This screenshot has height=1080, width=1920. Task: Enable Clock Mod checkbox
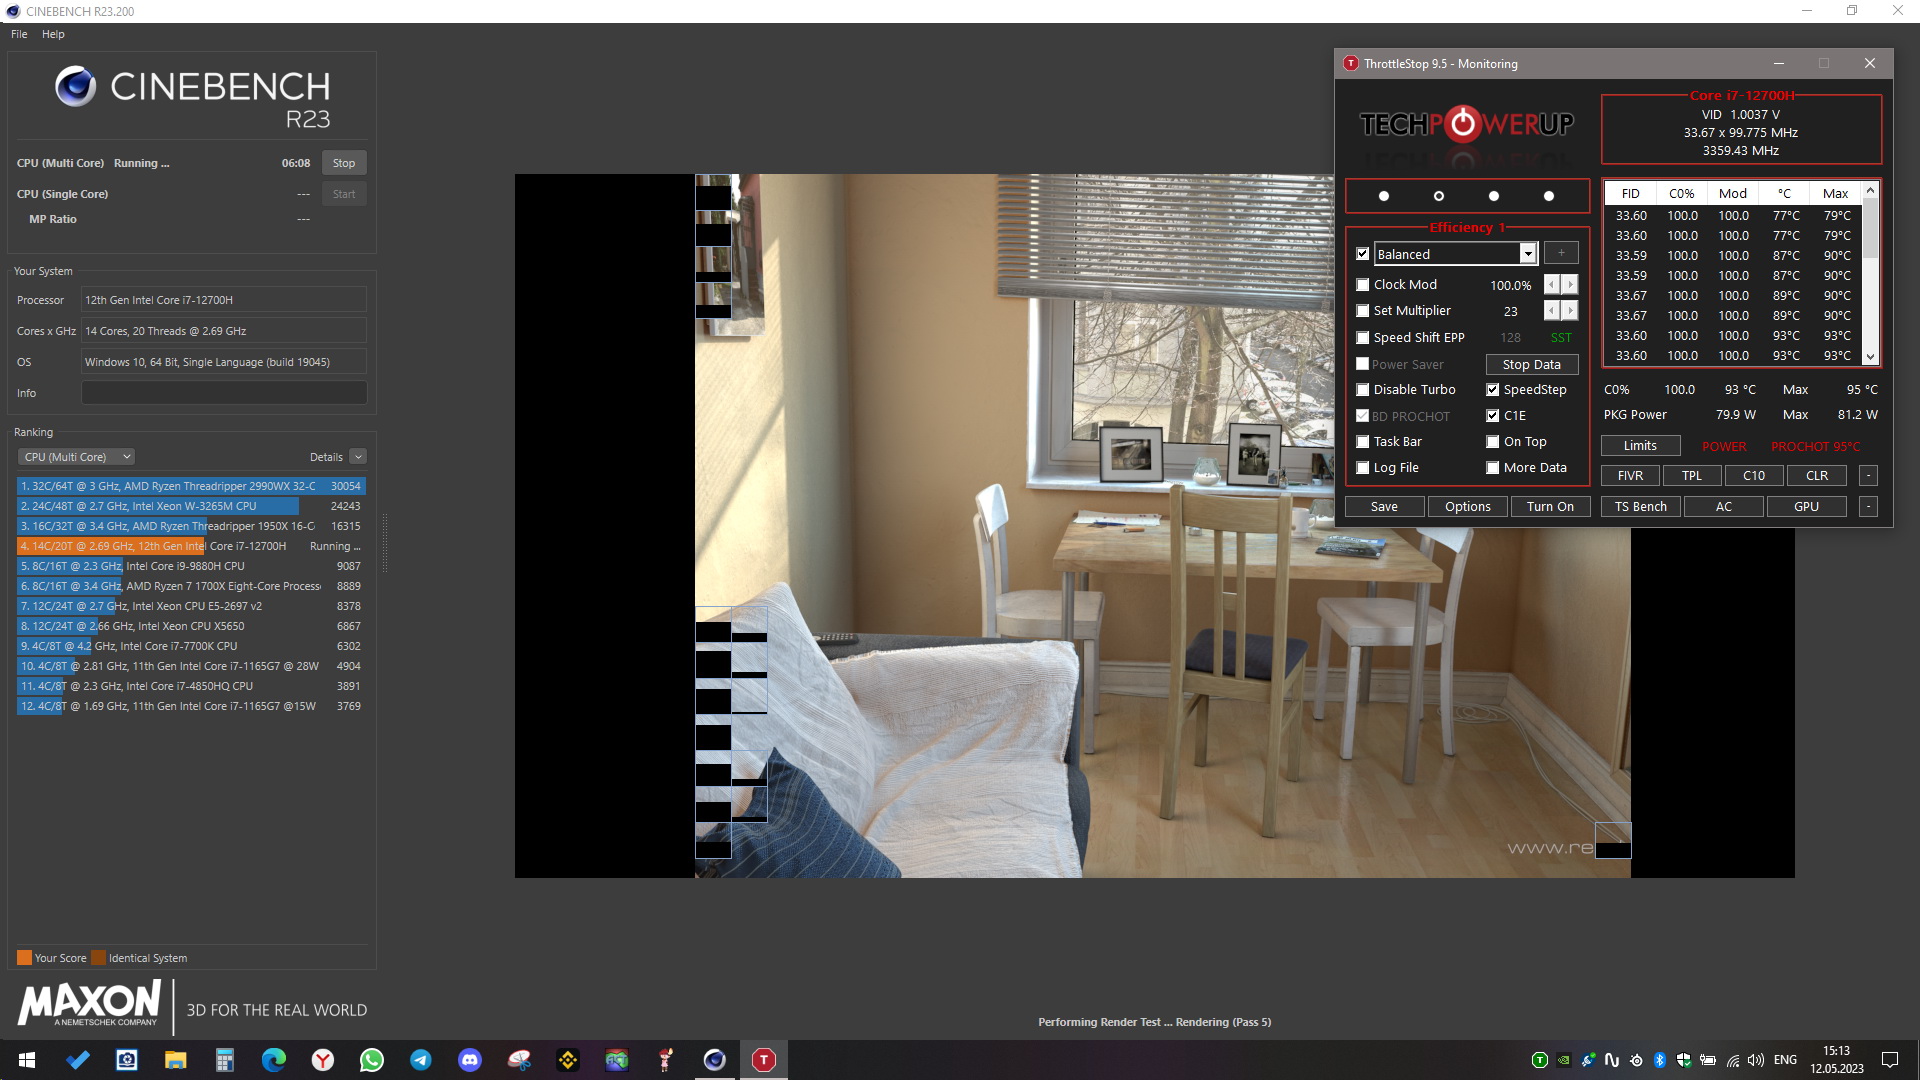(1362, 285)
